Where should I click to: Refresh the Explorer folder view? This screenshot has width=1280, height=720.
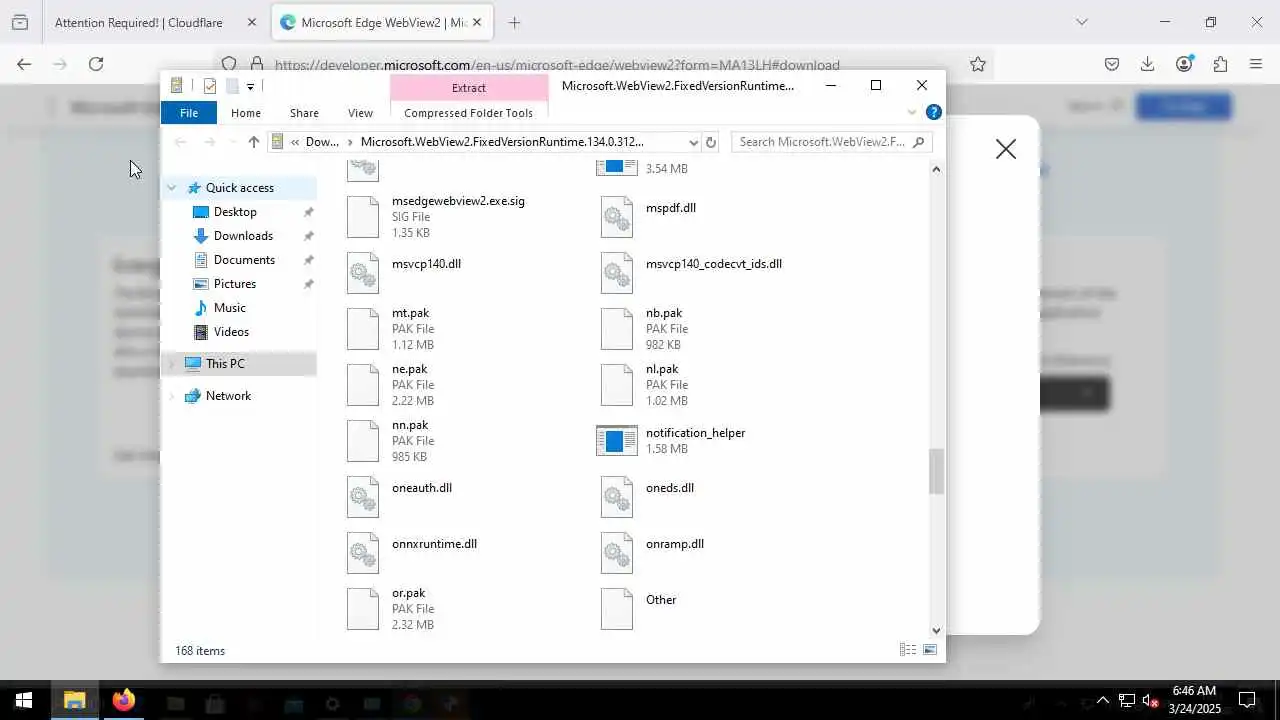[x=711, y=142]
